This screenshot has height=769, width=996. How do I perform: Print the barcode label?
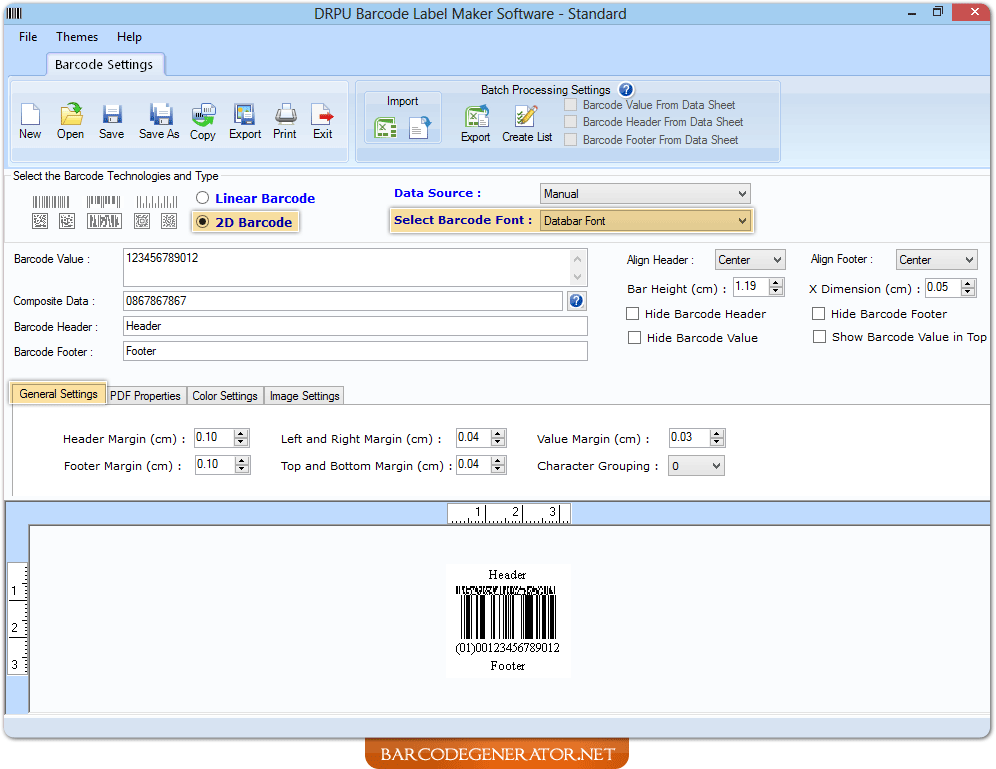tap(285, 120)
